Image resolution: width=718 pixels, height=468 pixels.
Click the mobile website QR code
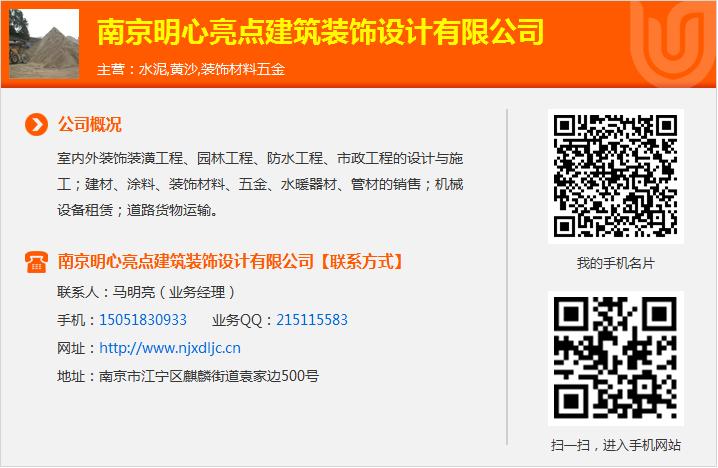[616, 358]
